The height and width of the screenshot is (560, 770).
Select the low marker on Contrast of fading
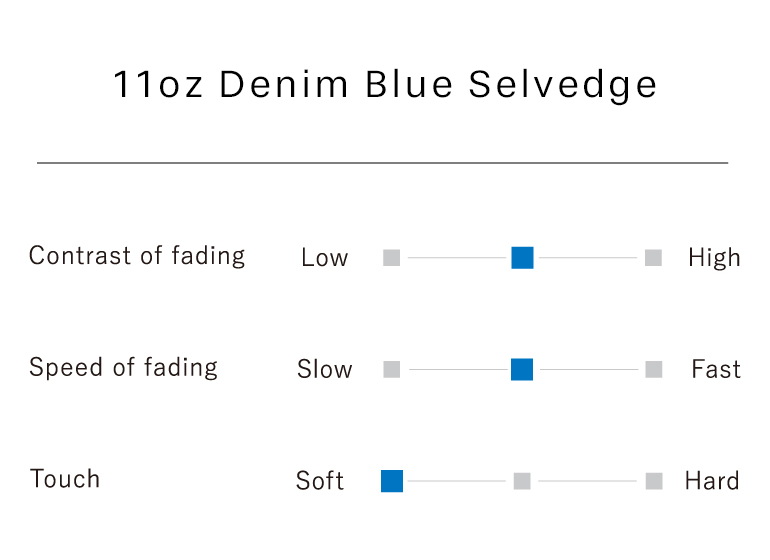(x=391, y=257)
